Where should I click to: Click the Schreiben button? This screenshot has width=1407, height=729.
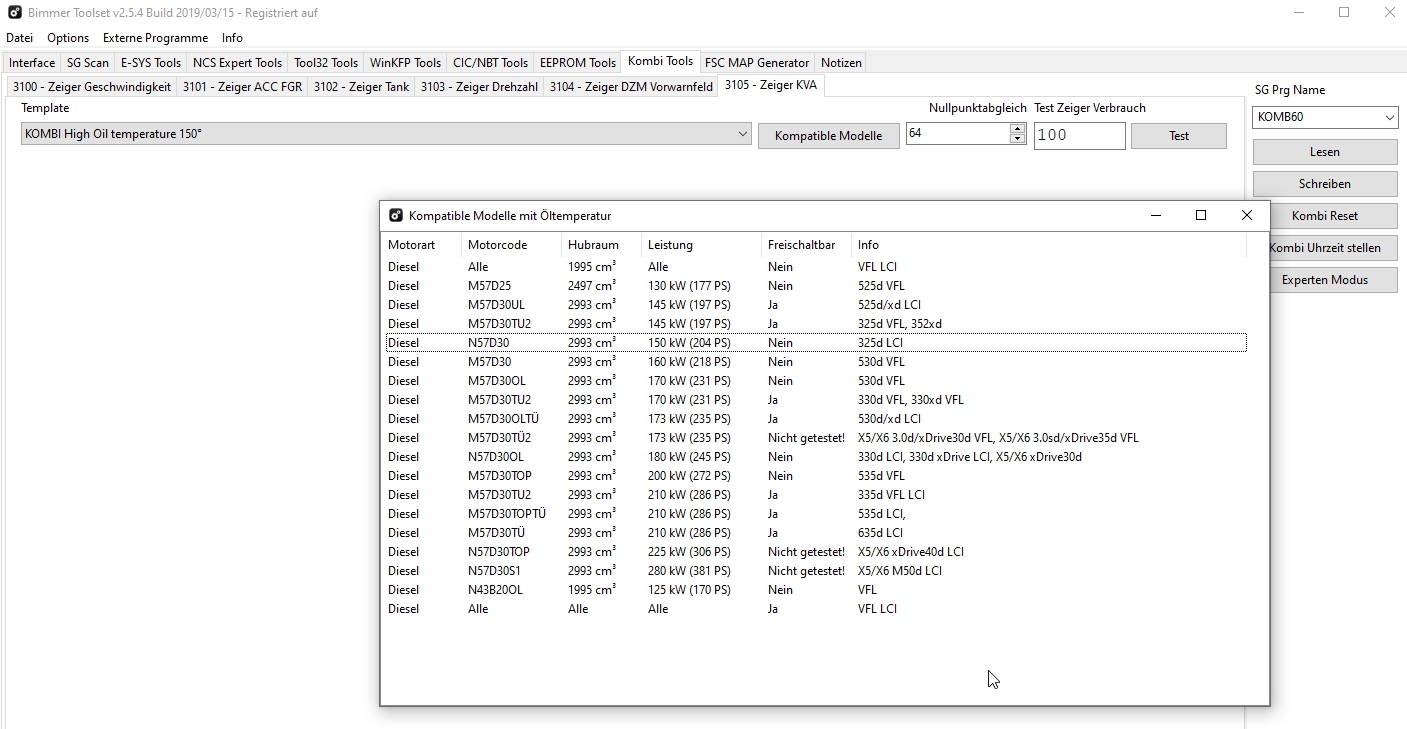tap(1325, 184)
